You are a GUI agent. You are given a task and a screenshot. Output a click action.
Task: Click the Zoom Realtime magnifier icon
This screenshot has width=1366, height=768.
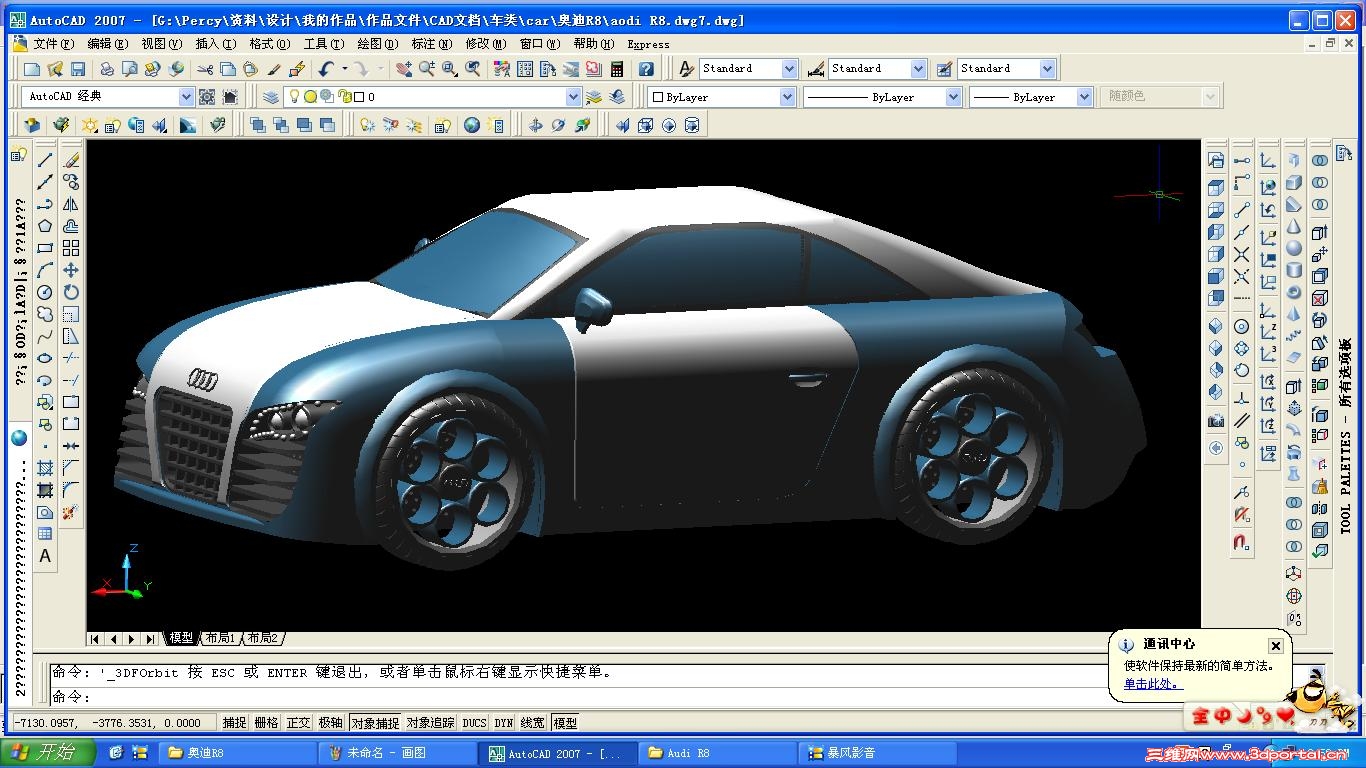(427, 69)
